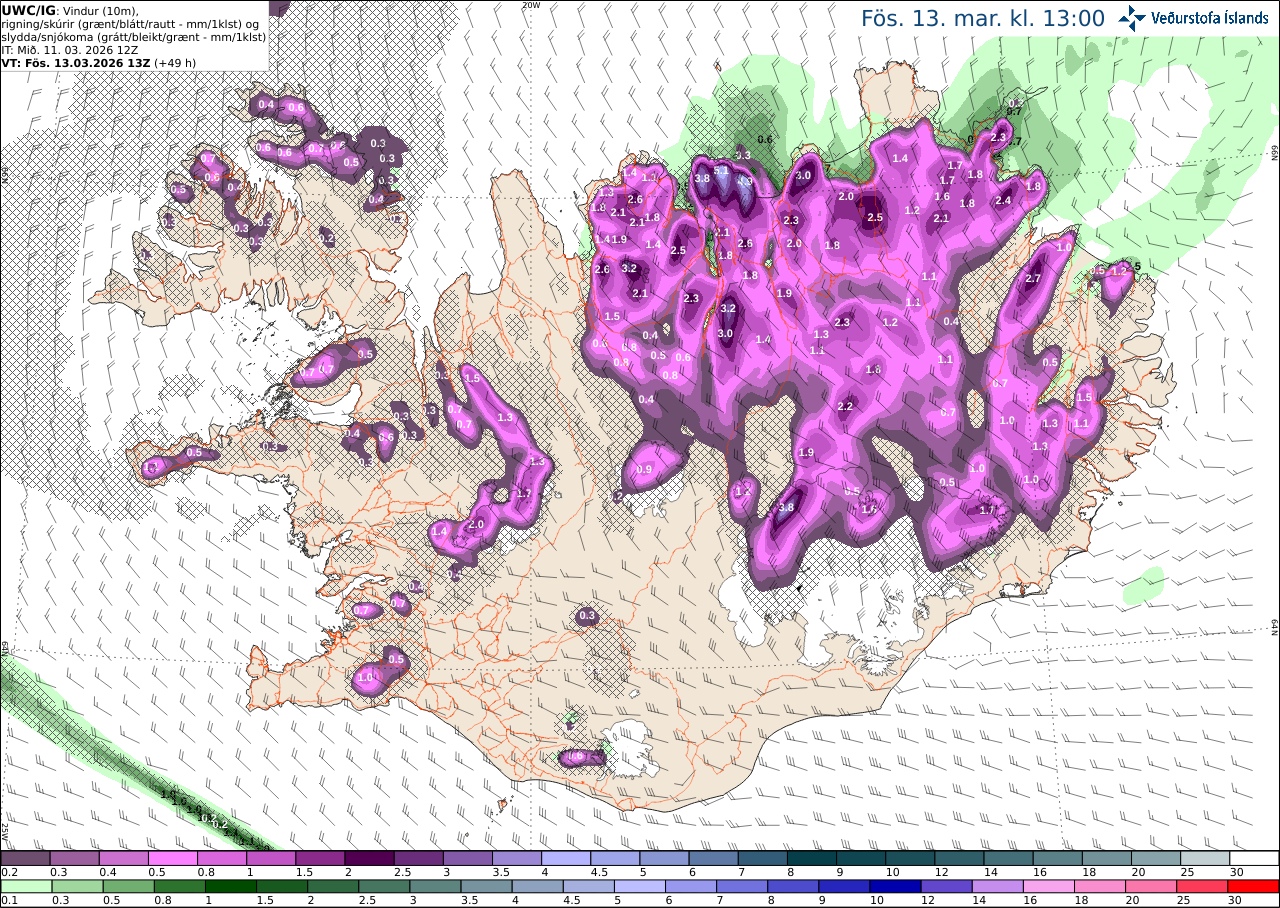Click the 'Veðurstofa Íslands' logo text
Viewport: 1280px width, 908px height.
click(1210, 18)
